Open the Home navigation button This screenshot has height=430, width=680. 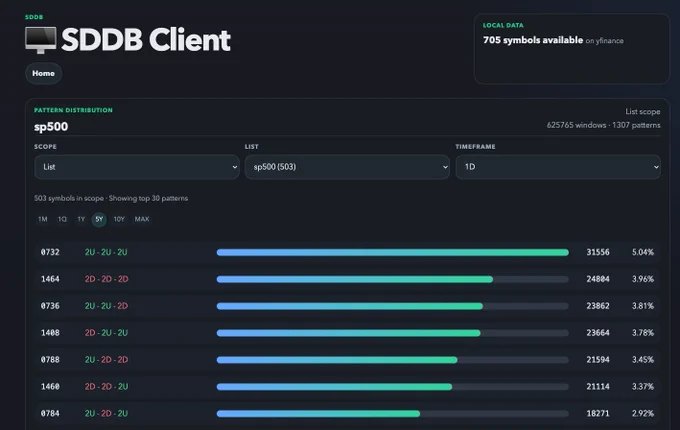point(43,73)
